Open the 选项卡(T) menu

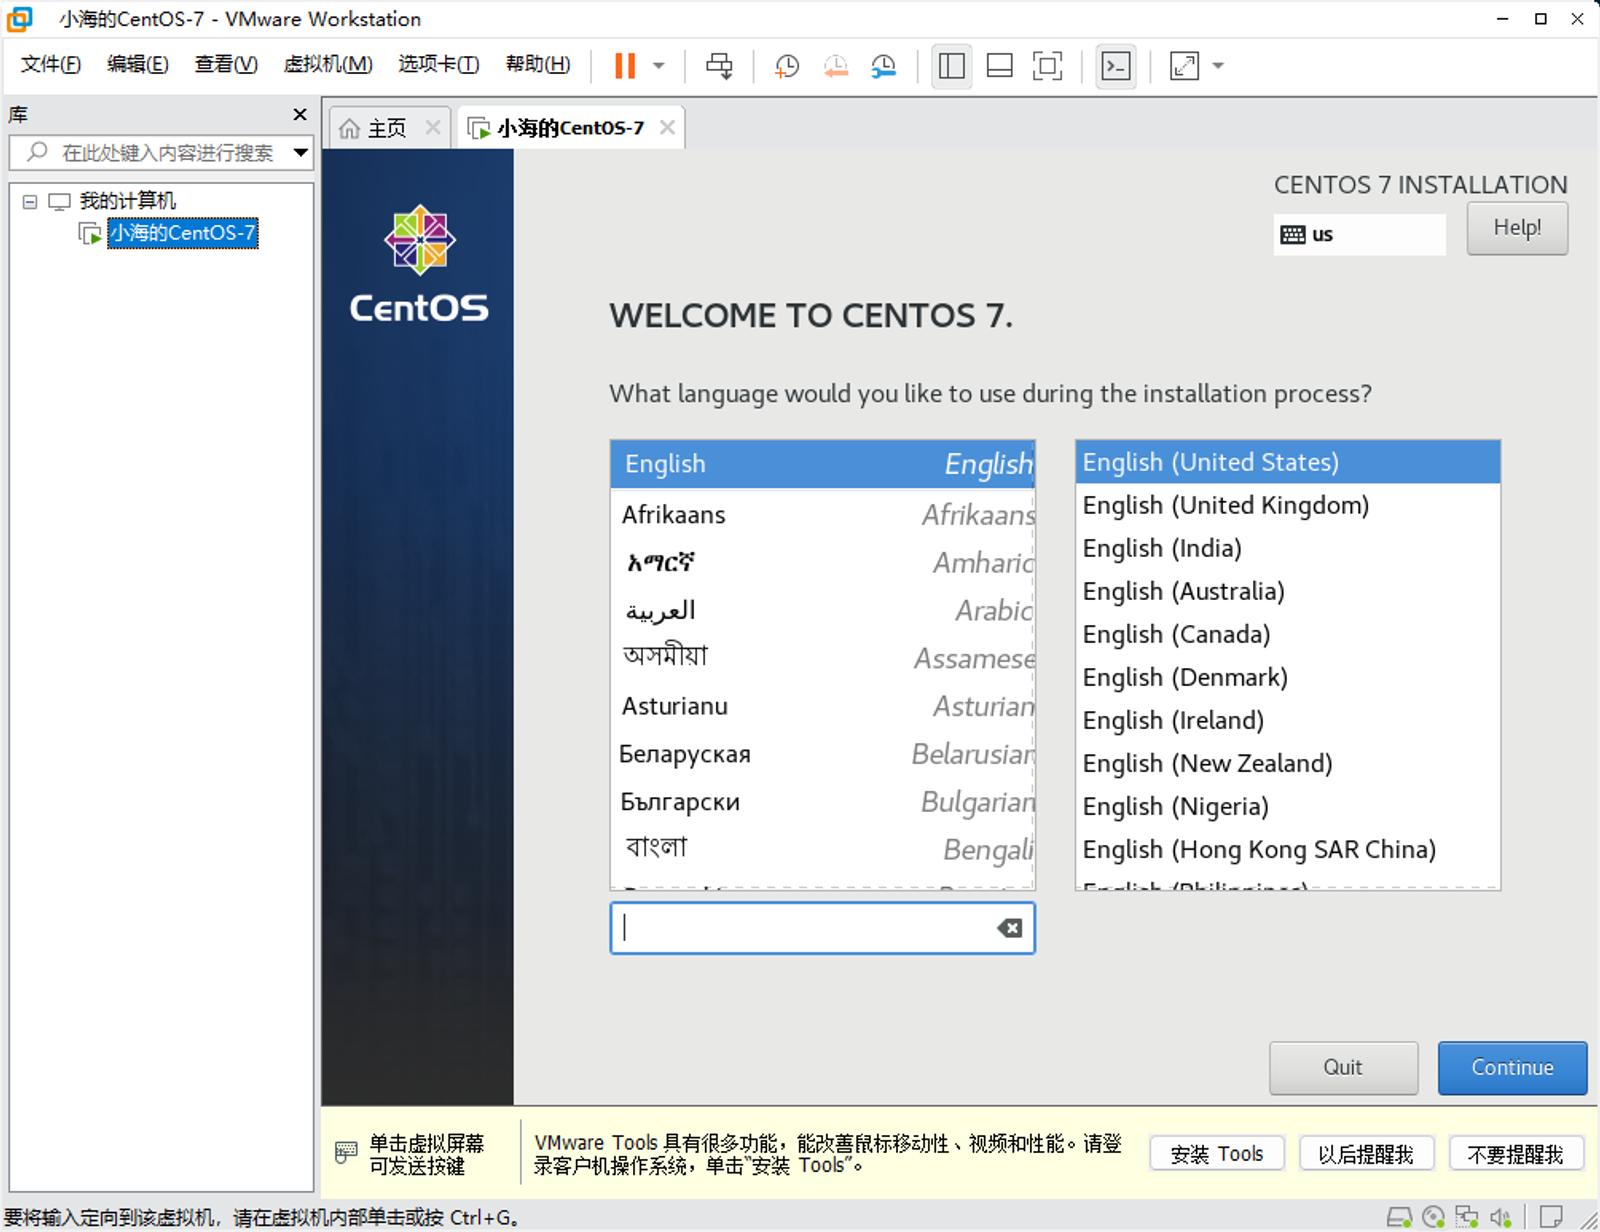[439, 64]
